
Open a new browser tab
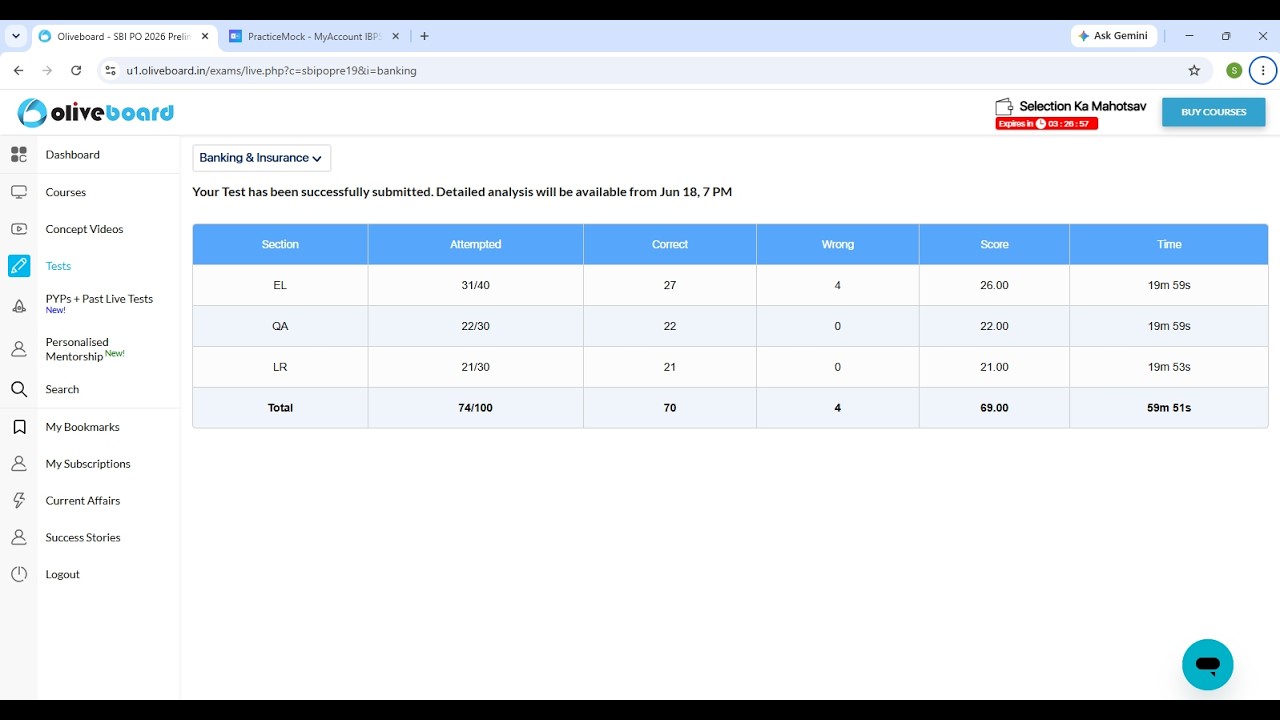424,36
